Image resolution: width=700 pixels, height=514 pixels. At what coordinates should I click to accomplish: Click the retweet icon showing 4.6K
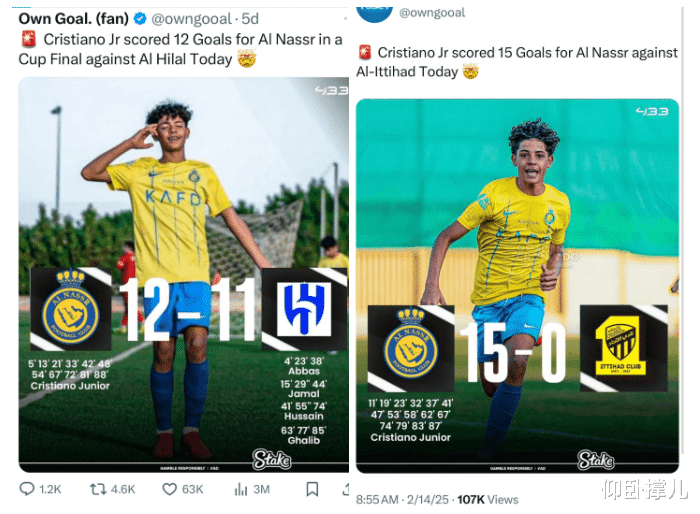point(98,489)
